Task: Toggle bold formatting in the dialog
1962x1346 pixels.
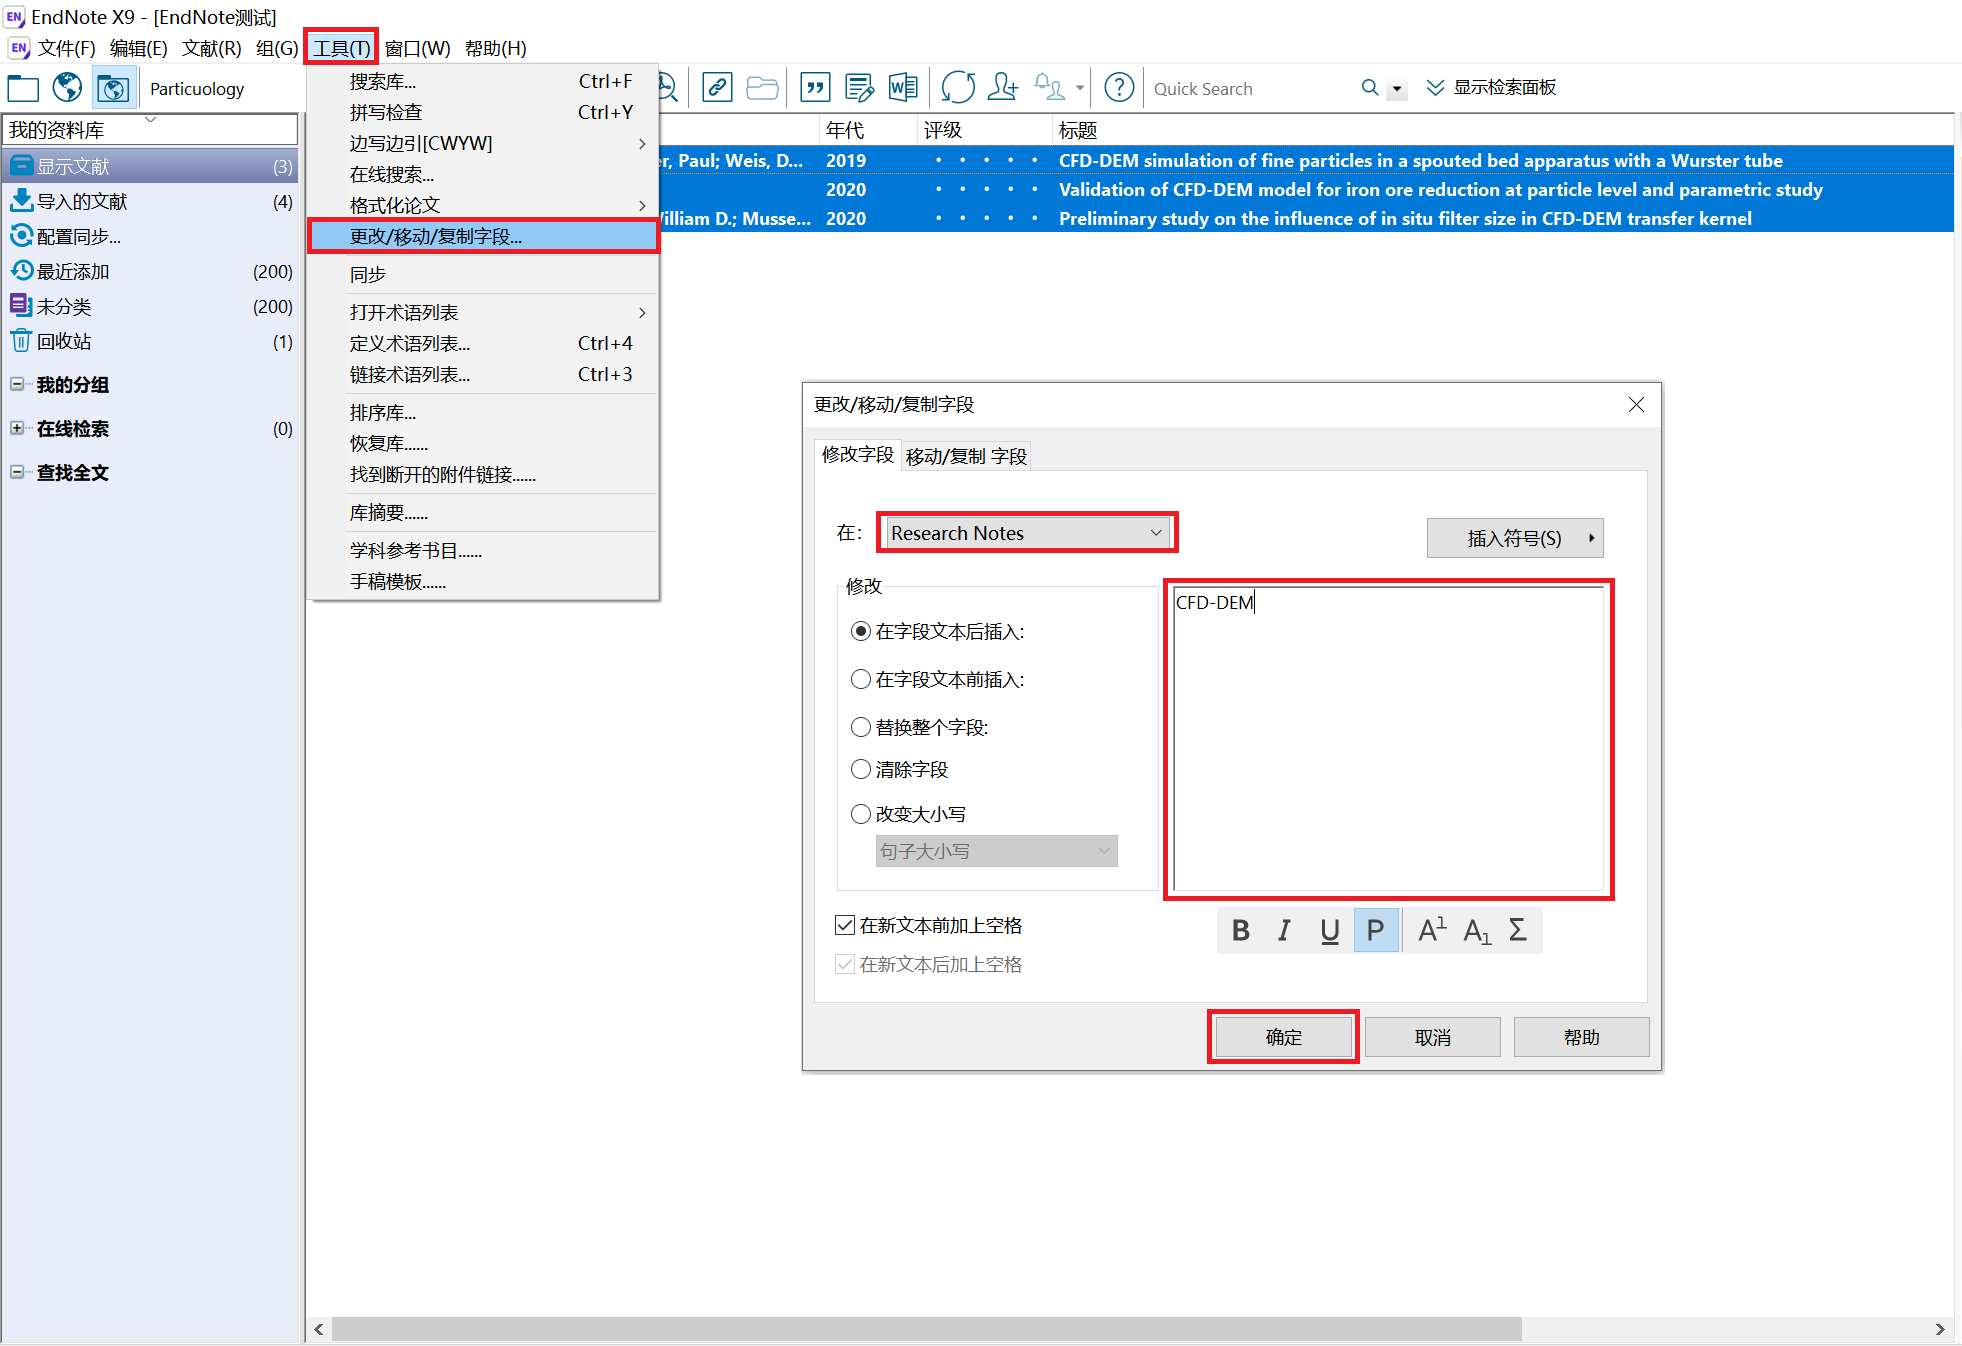Action: [1240, 931]
